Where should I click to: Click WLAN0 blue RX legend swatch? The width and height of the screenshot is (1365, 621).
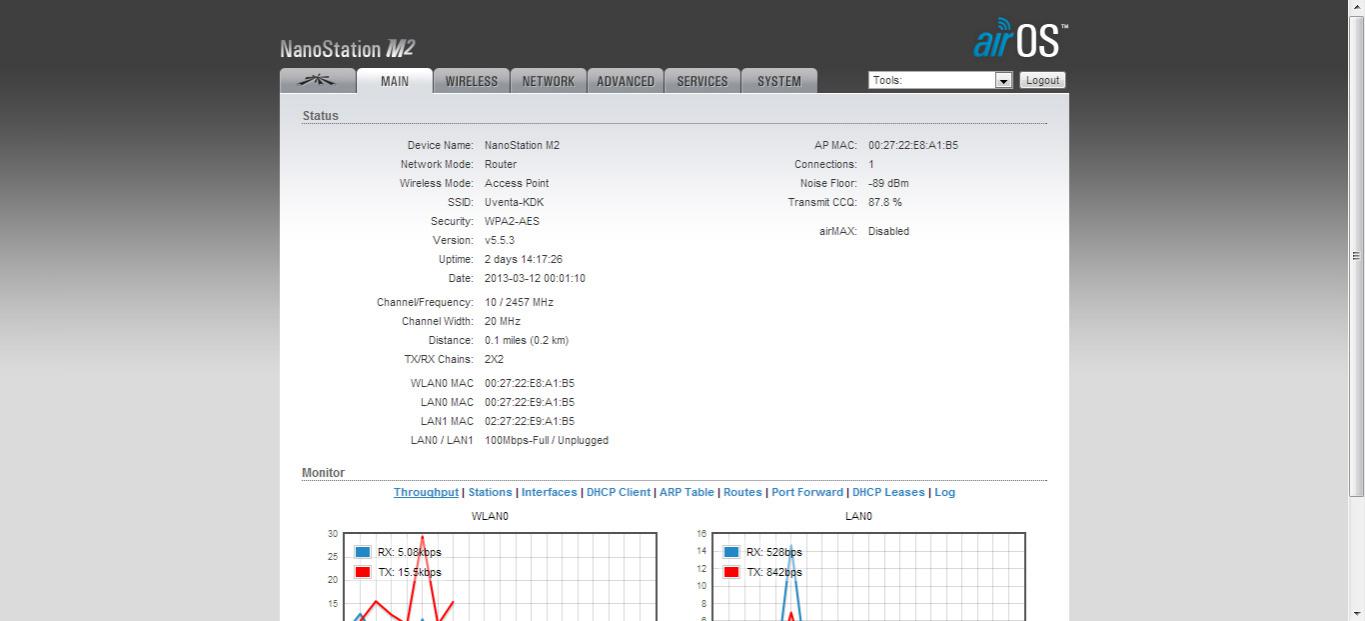pos(363,552)
